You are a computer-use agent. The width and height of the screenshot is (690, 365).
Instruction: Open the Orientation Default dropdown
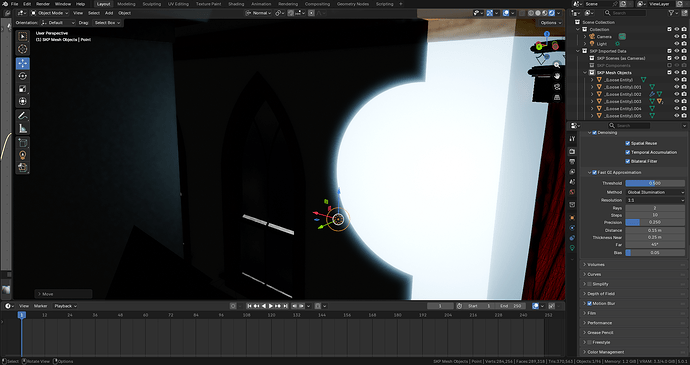tap(58, 22)
